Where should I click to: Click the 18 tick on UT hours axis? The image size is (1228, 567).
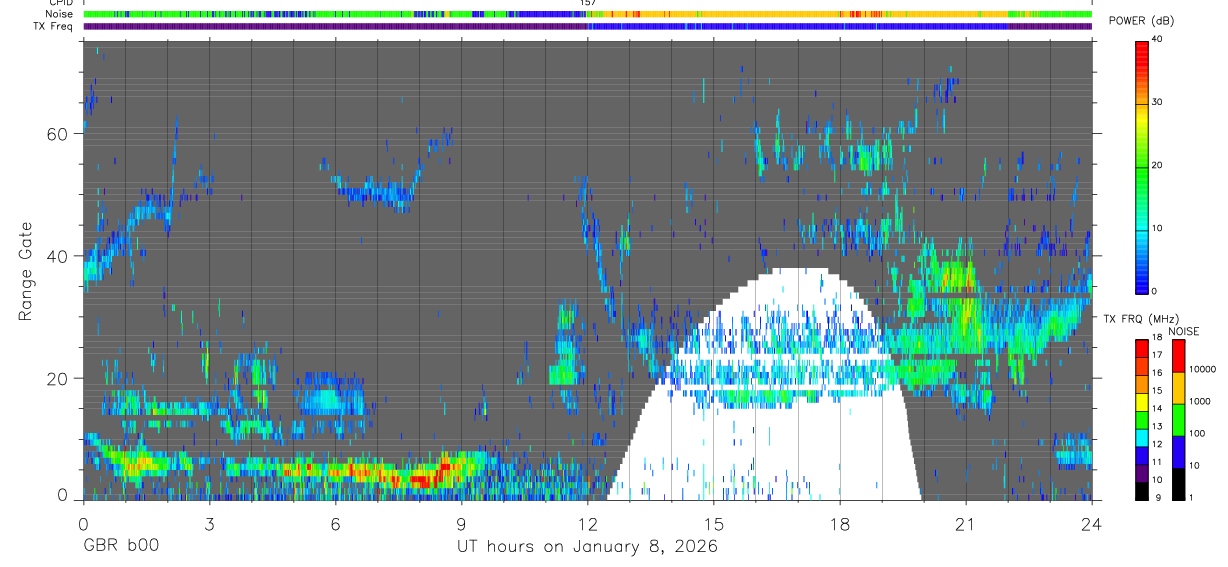839,524
